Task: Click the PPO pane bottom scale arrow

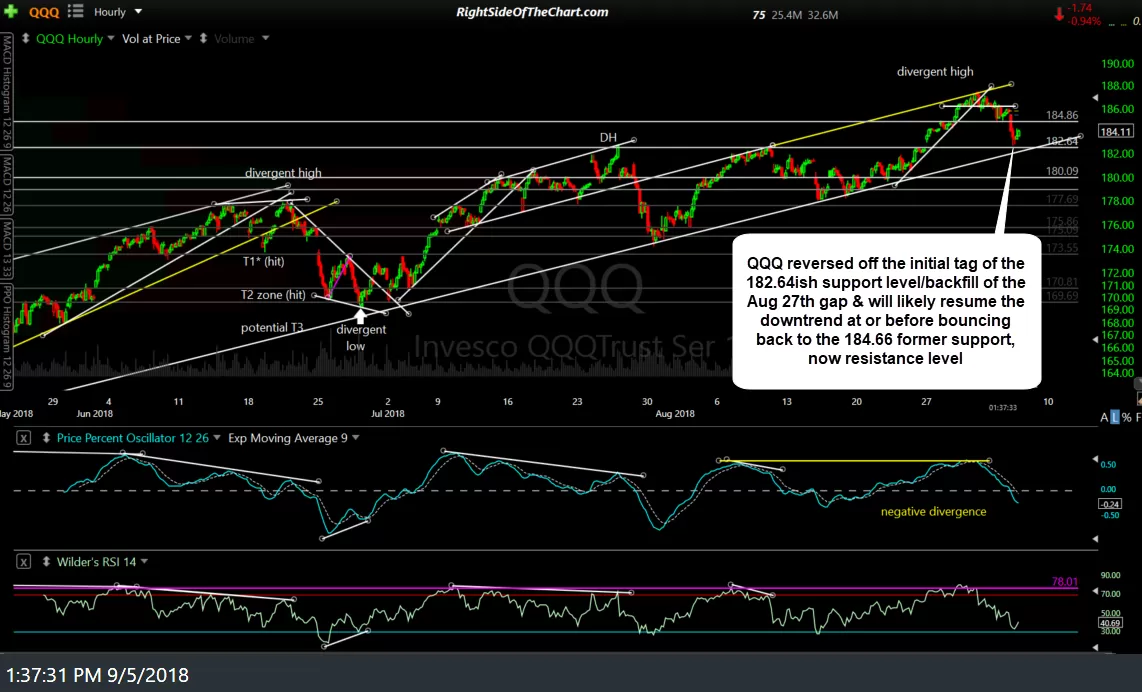Action: 1095,539
